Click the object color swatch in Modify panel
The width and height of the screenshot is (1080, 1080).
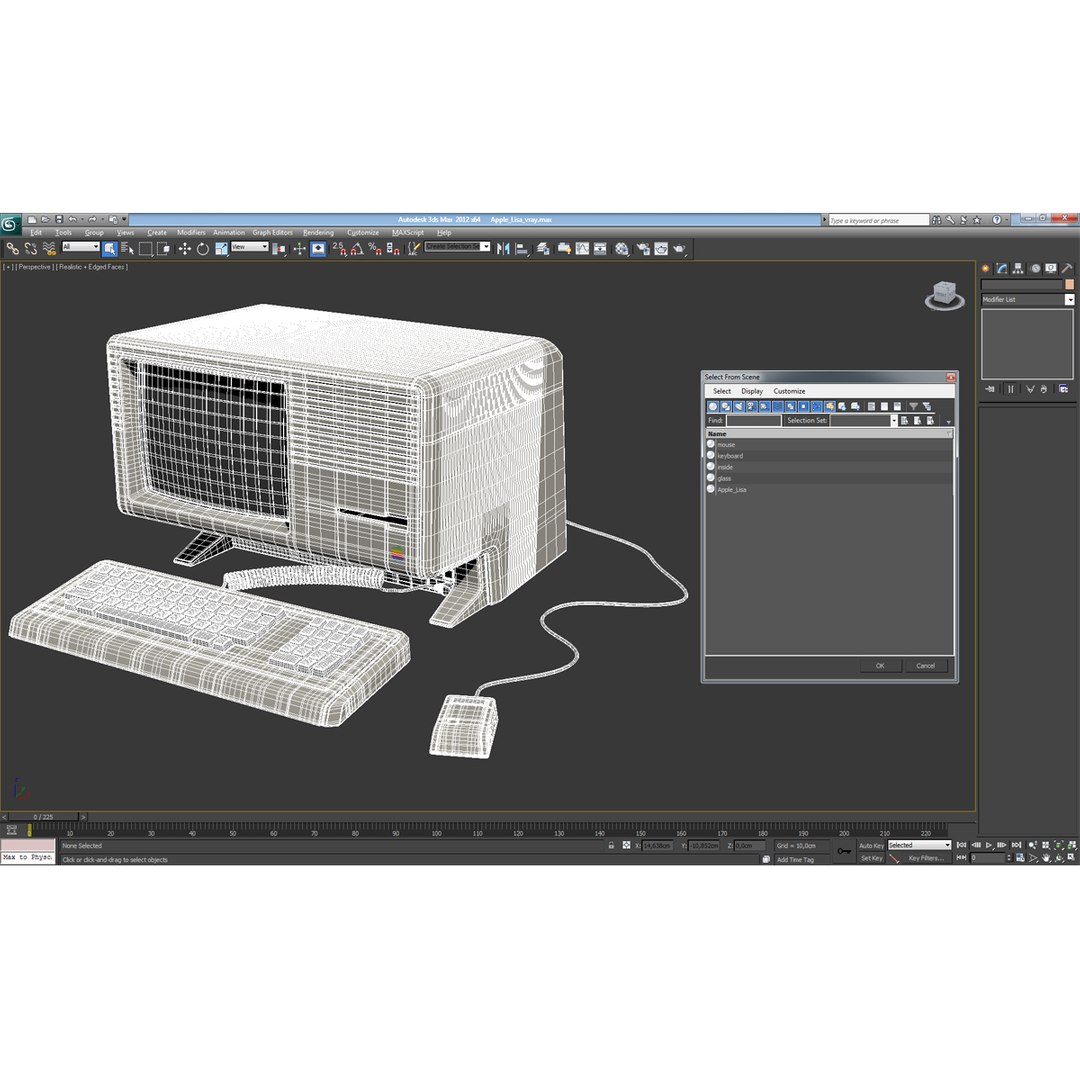click(x=1069, y=284)
